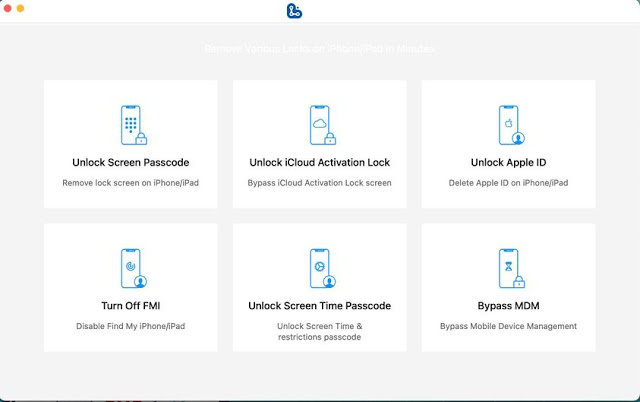Click the Bypass MDM hourglass phone icon
Viewport: 640px width, 402px height.
[x=511, y=269]
